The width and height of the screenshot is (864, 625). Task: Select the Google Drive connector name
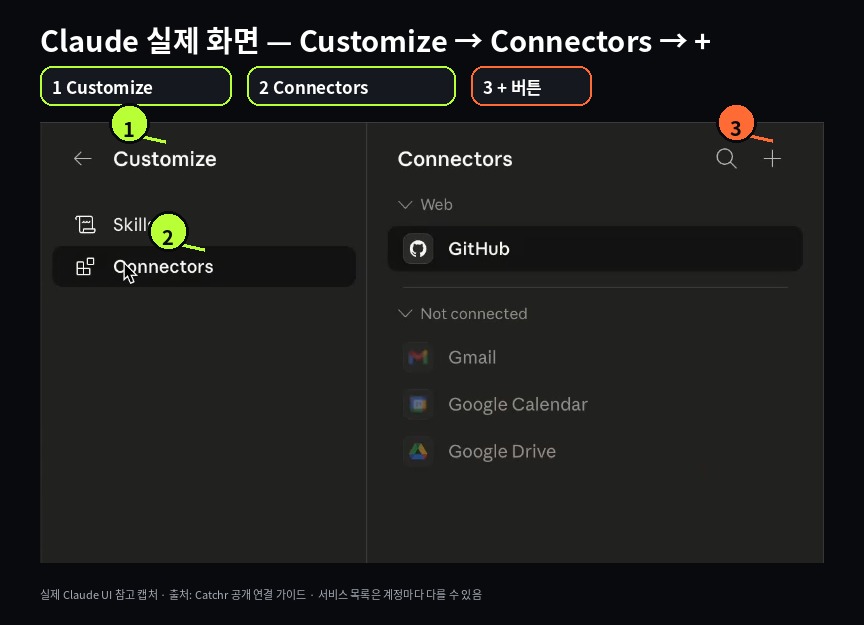click(x=502, y=451)
